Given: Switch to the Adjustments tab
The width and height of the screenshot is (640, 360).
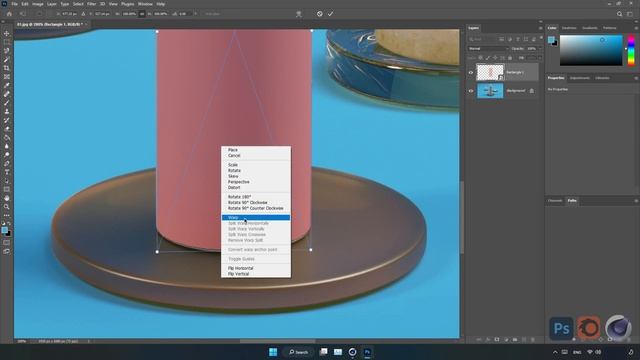Looking at the screenshot, I should coord(580,78).
